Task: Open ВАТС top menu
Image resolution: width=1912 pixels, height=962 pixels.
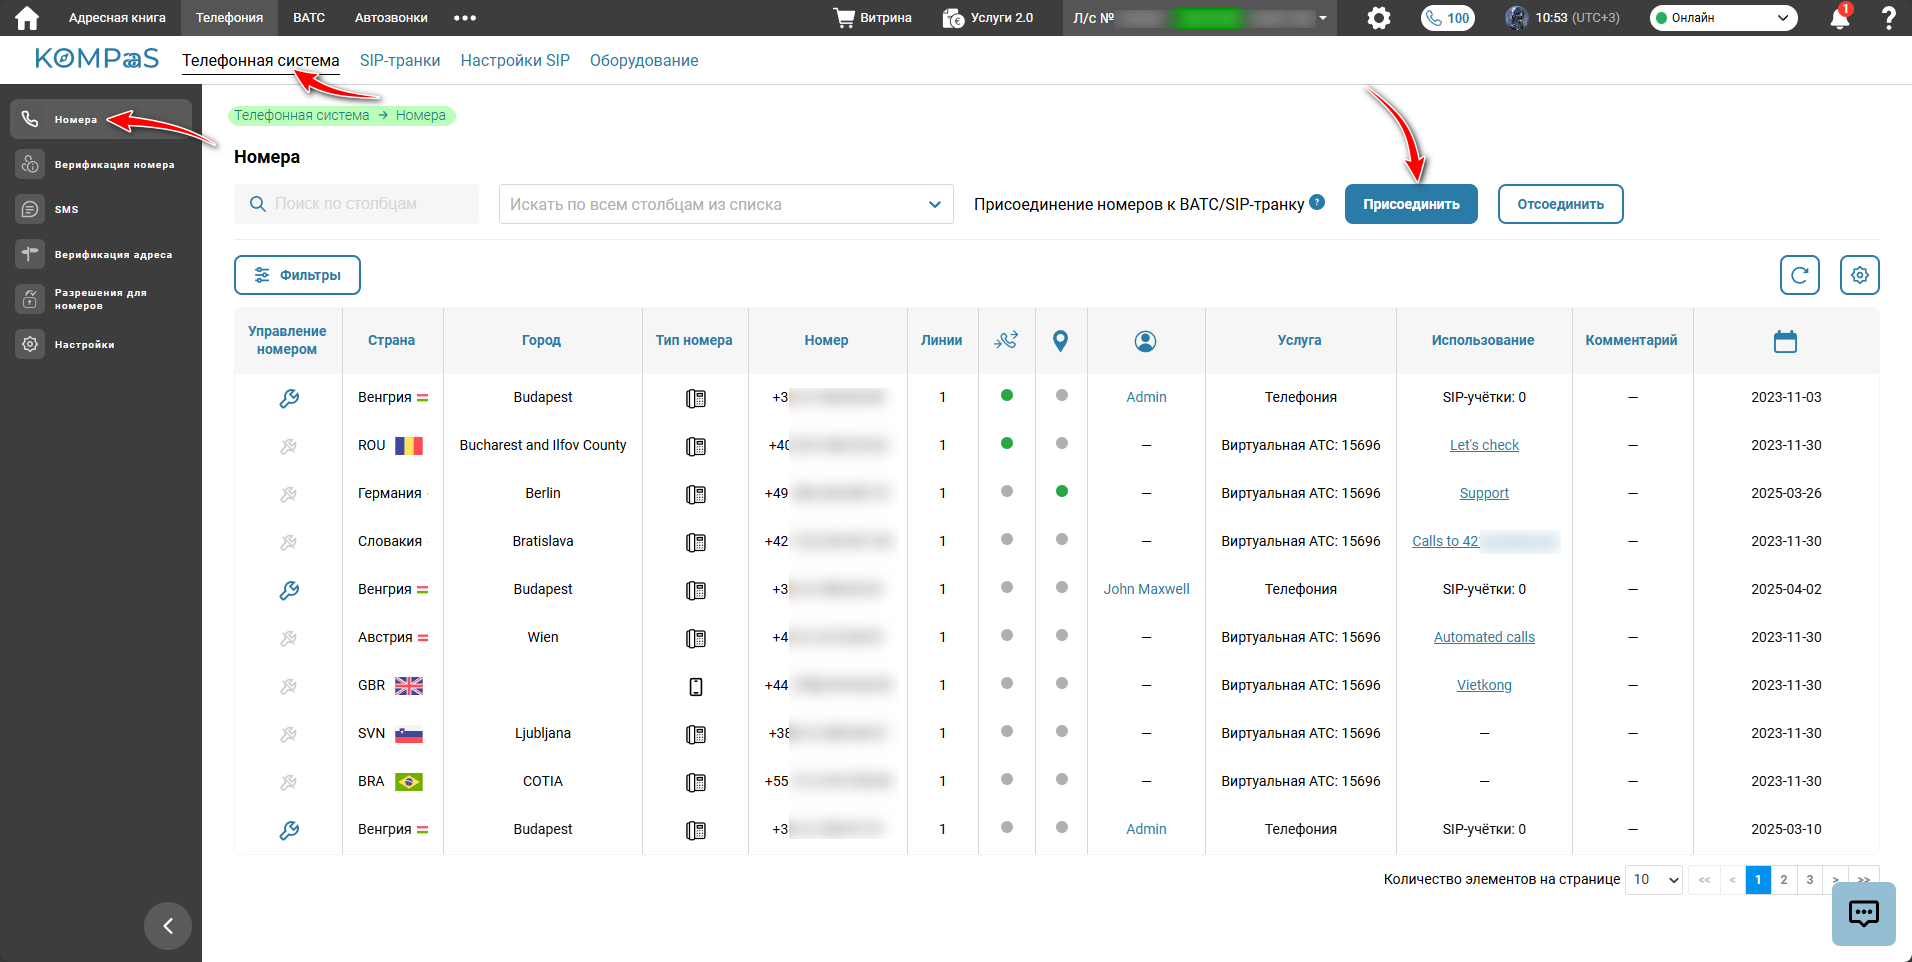Action: 309,18
